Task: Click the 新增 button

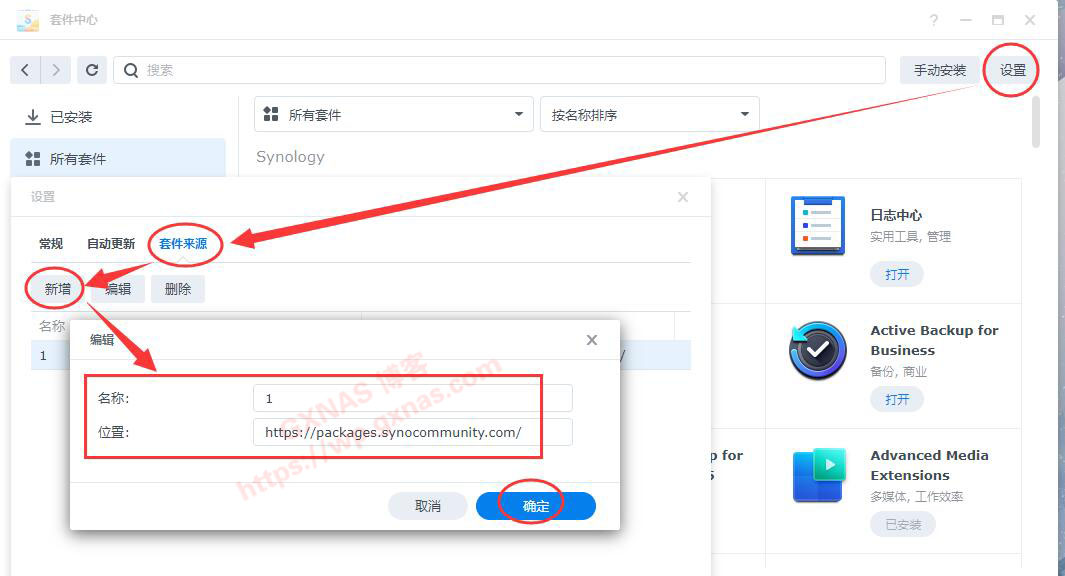Action: [x=55, y=288]
